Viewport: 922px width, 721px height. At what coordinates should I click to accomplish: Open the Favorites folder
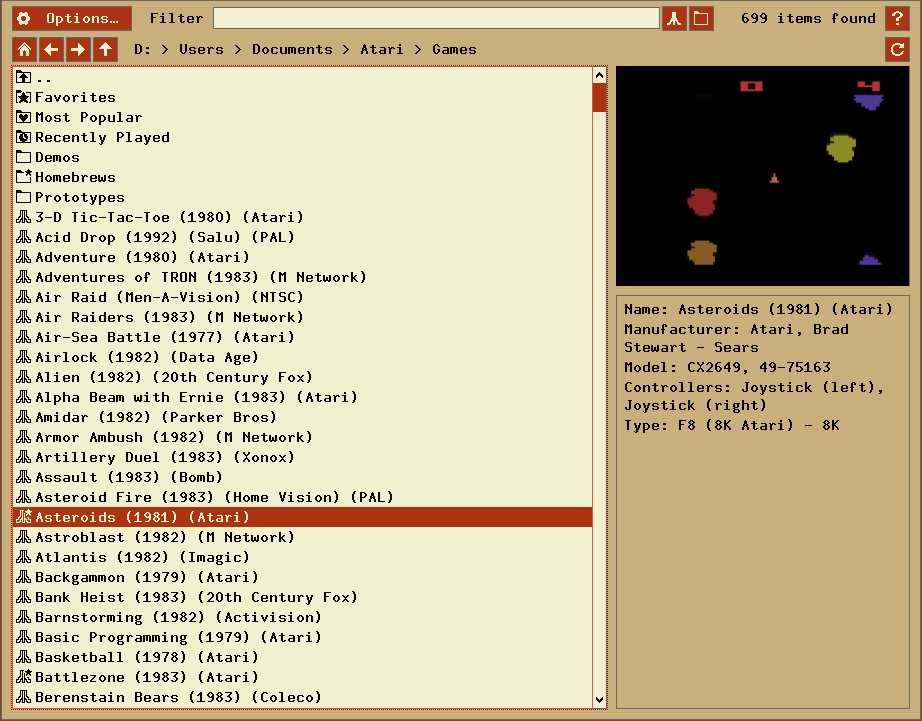tap(302, 98)
